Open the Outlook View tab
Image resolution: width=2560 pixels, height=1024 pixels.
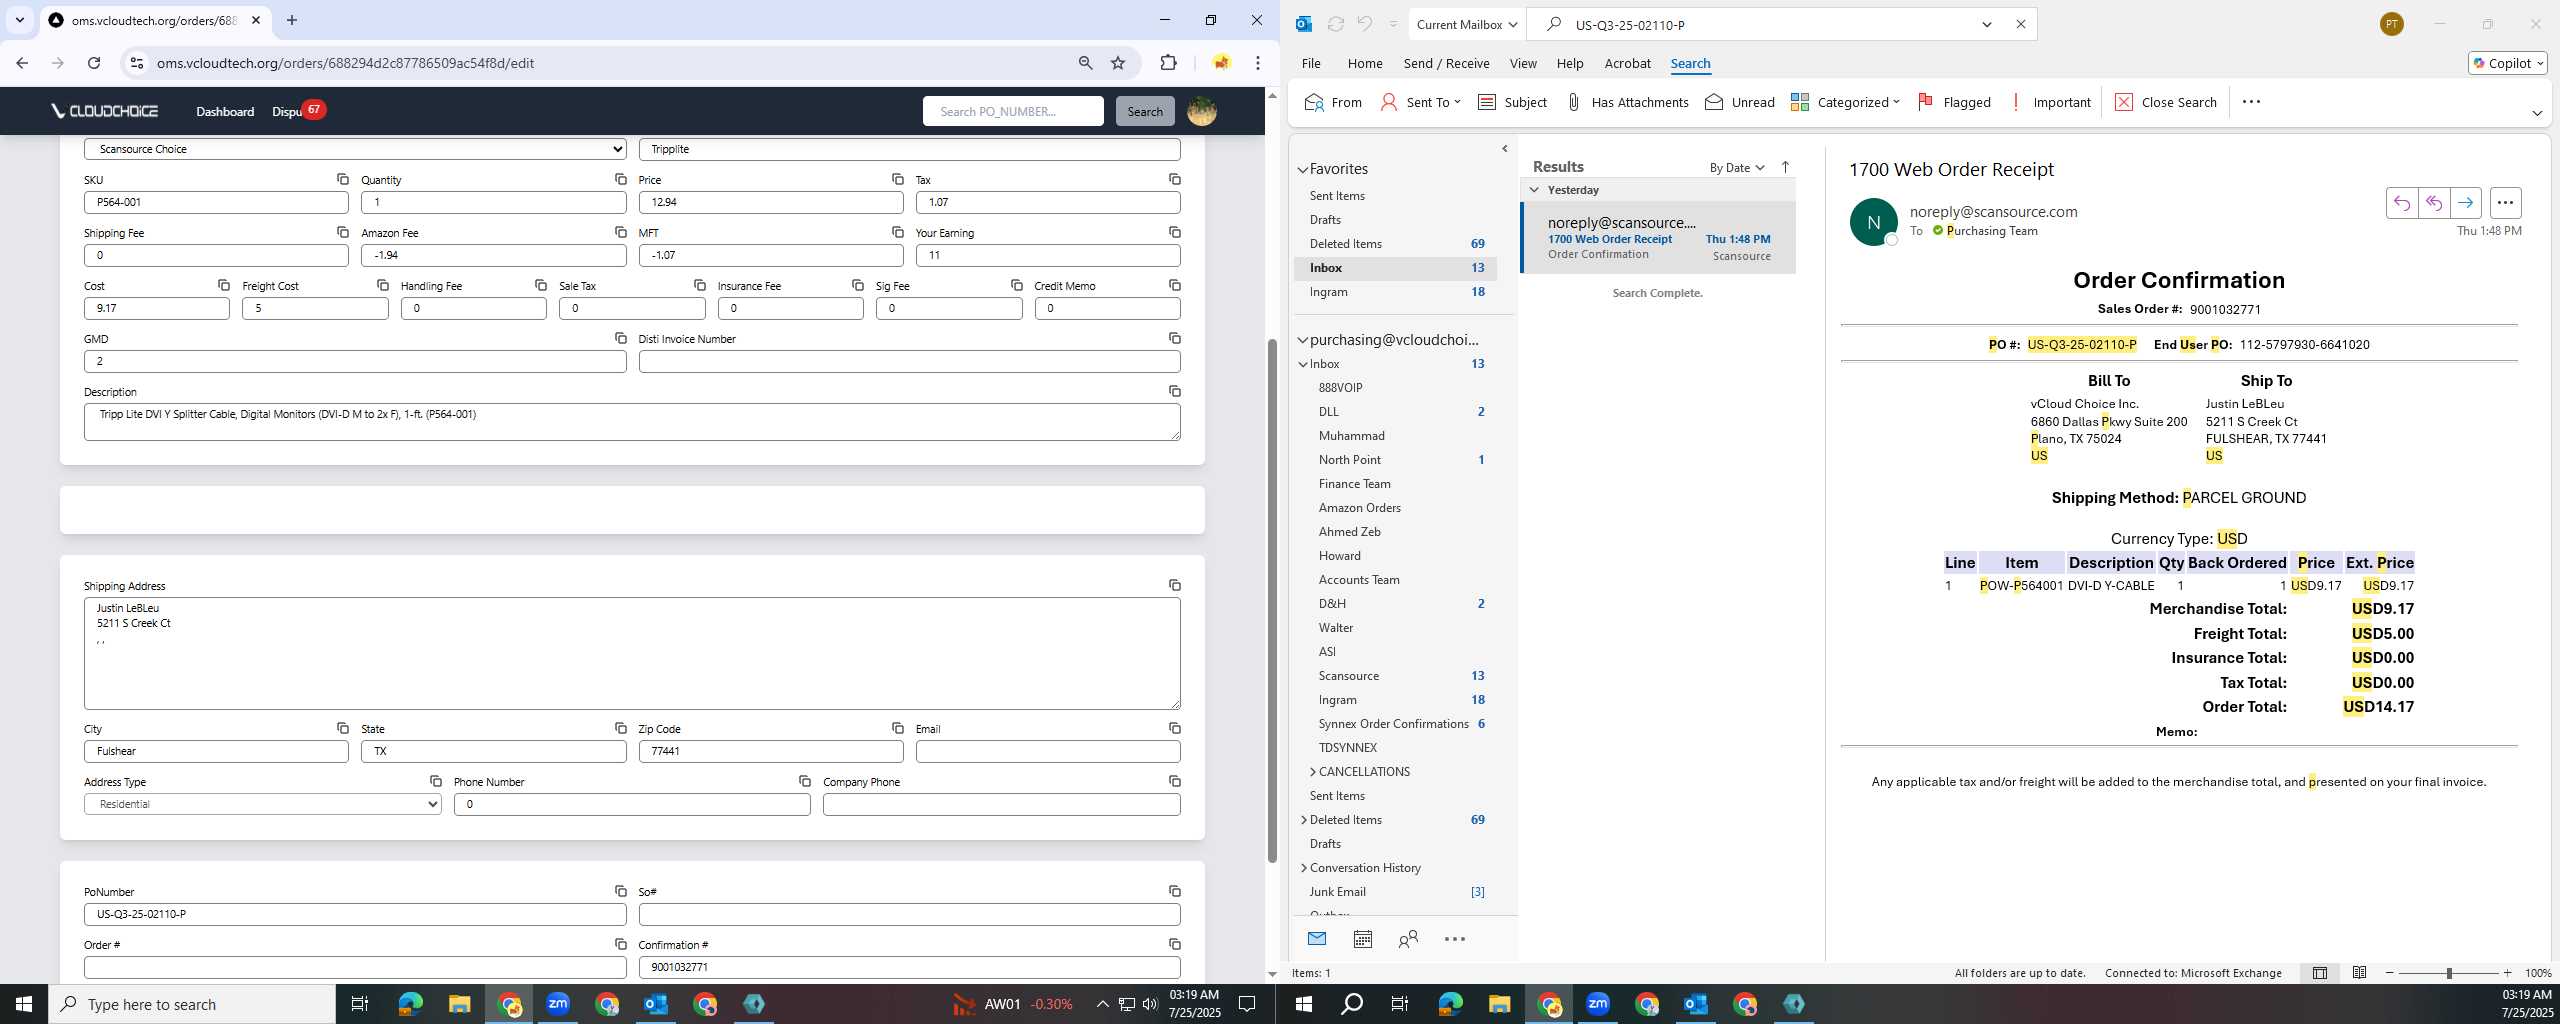[1522, 63]
